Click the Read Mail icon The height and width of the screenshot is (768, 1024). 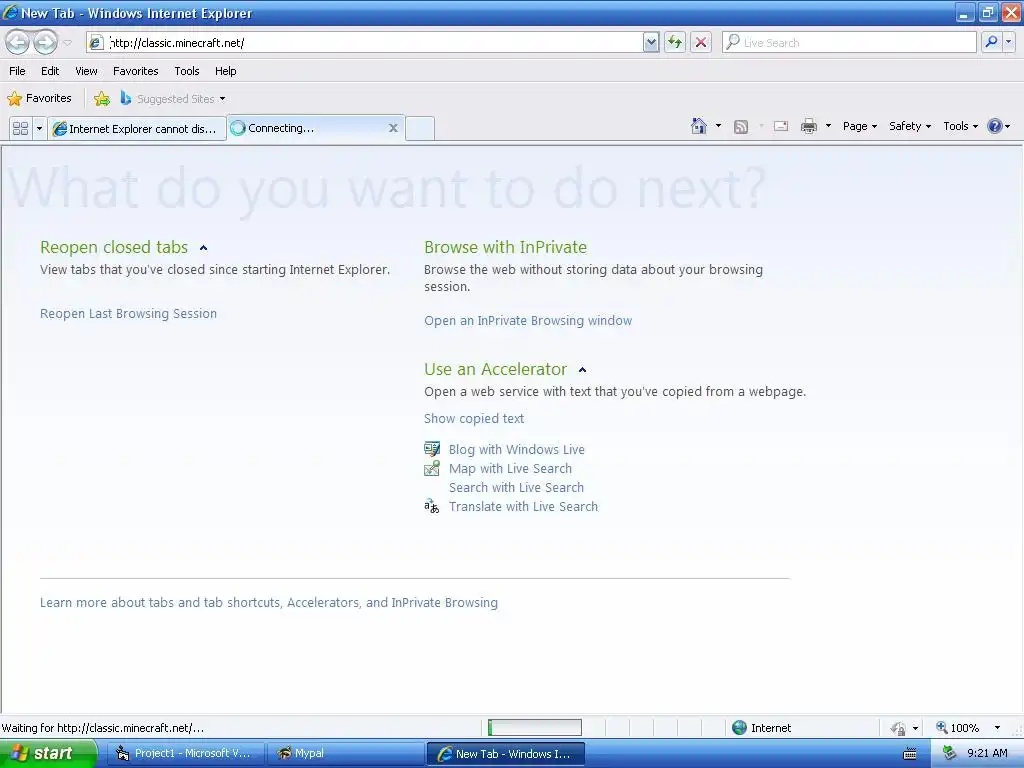[781, 127]
